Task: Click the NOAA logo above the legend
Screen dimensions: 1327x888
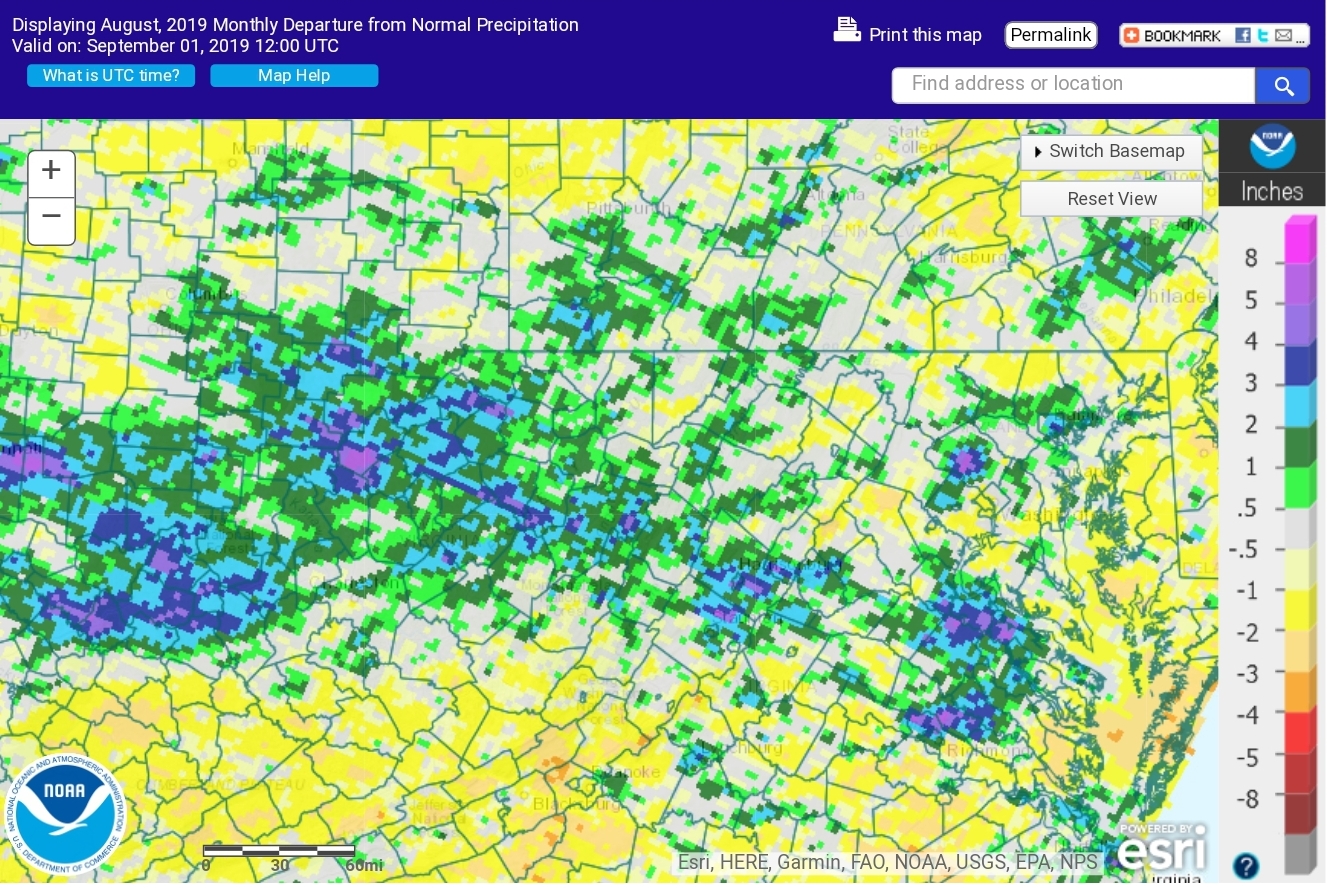Action: pyautogui.click(x=1272, y=147)
